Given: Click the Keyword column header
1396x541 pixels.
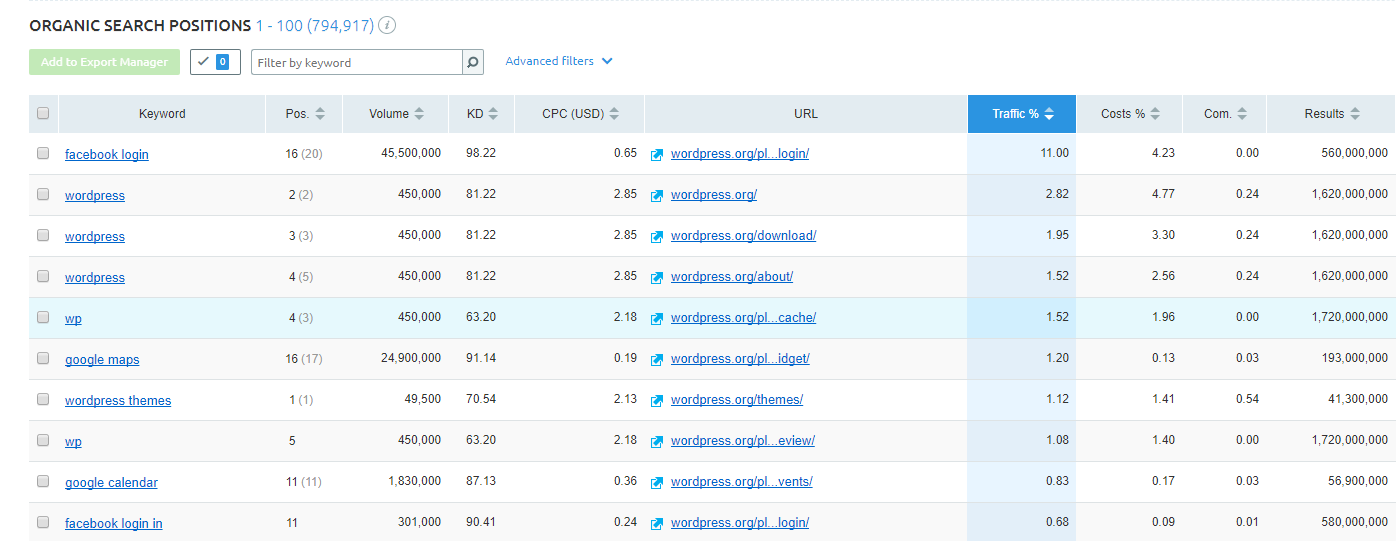Looking at the screenshot, I should (x=162, y=114).
